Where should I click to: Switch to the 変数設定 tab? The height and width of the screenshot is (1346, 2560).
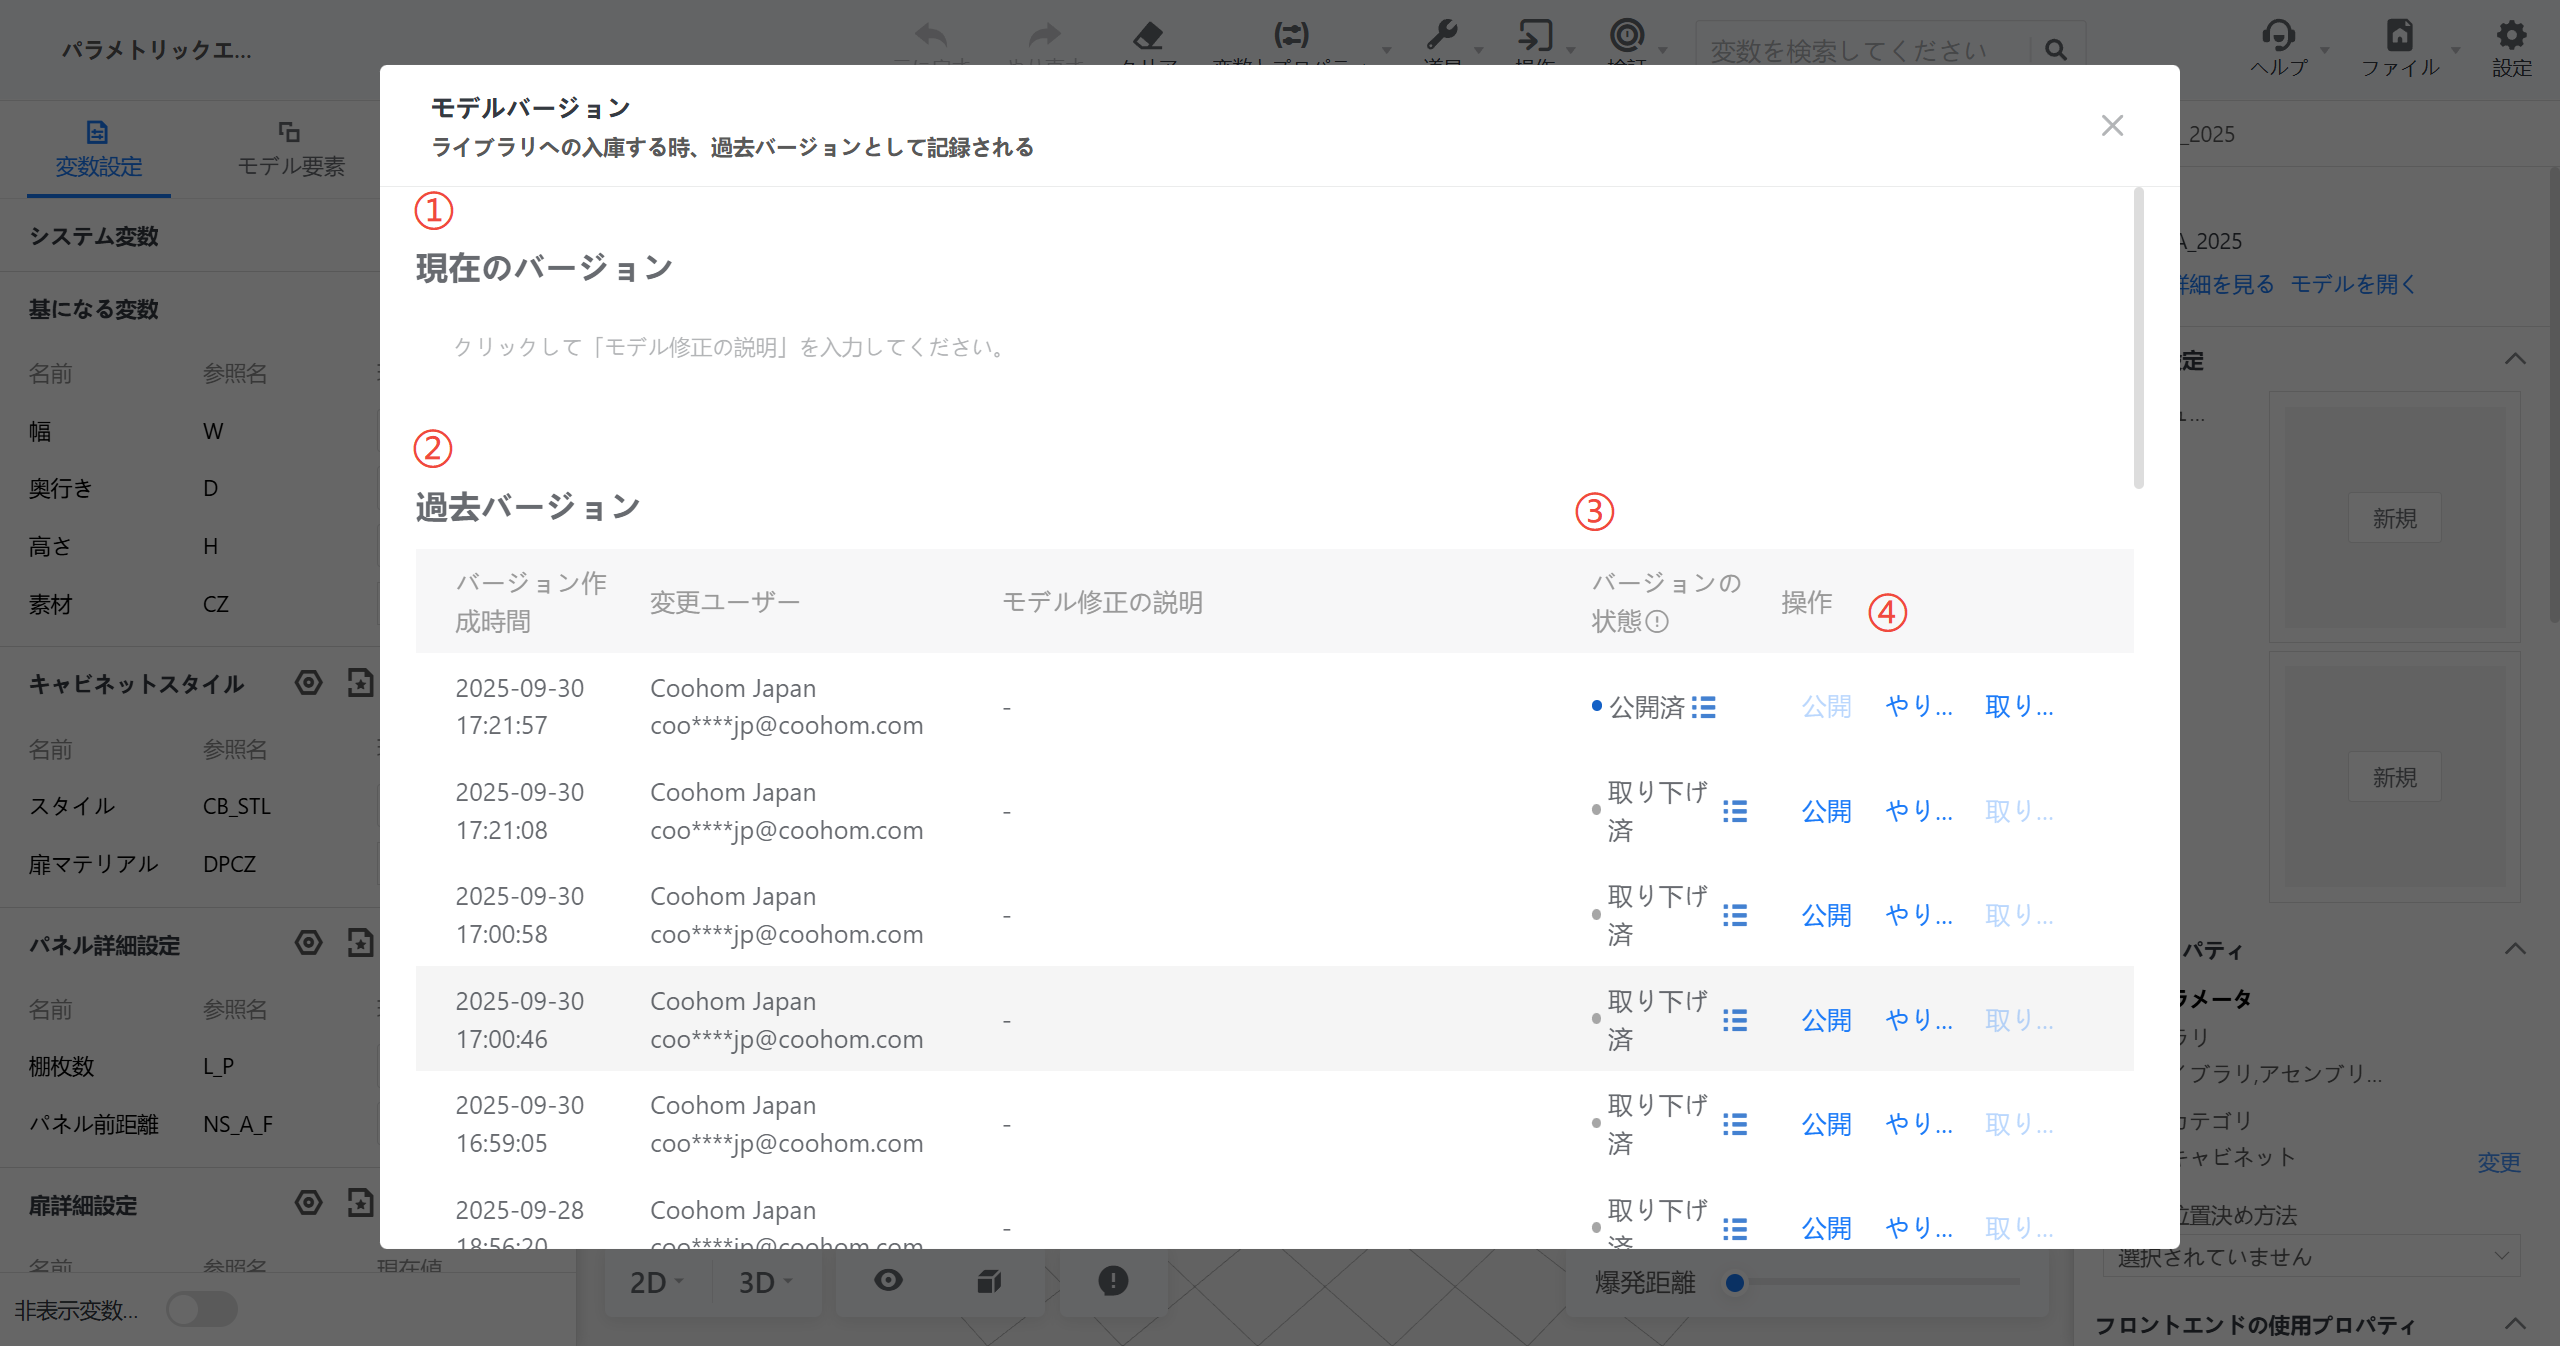click(x=98, y=150)
